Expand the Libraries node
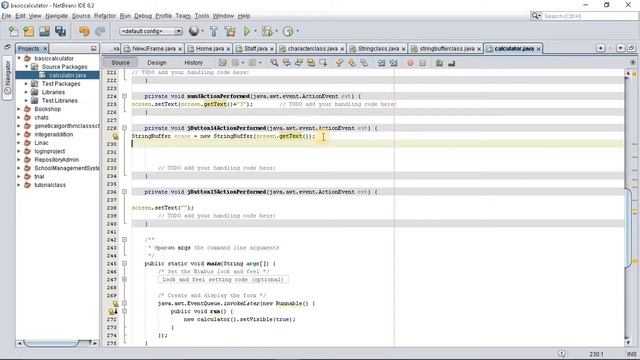This screenshot has width=640, height=360. point(27,92)
